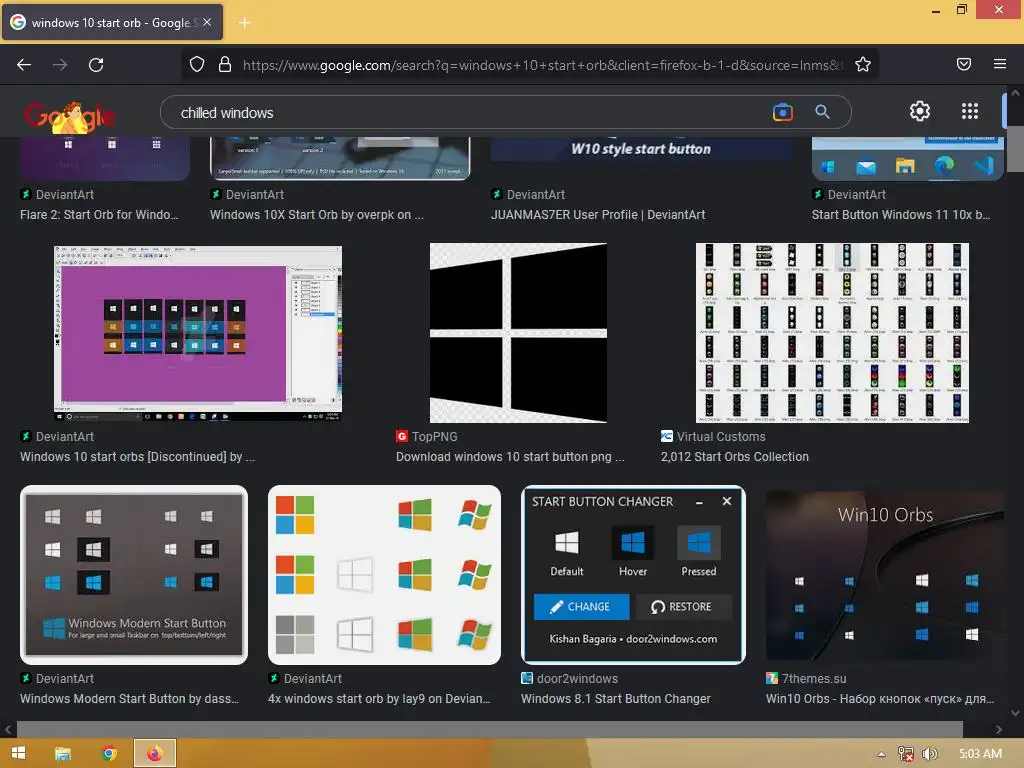Click the horizontal scrollbar left arrow
The image size is (1024, 768).
[8, 729]
